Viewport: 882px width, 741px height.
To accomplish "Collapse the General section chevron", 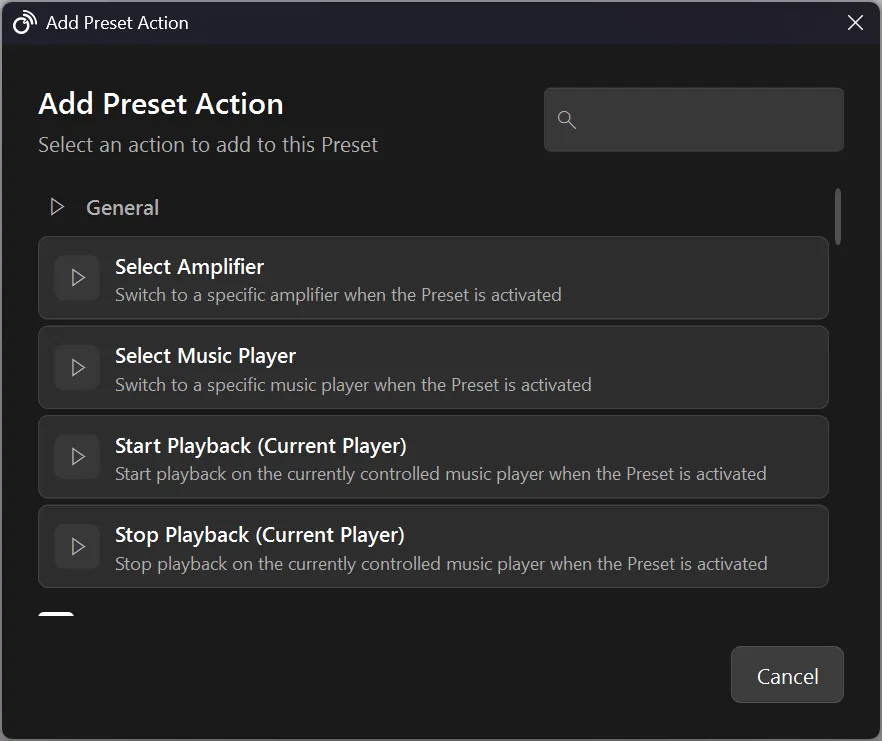I will tap(57, 207).
